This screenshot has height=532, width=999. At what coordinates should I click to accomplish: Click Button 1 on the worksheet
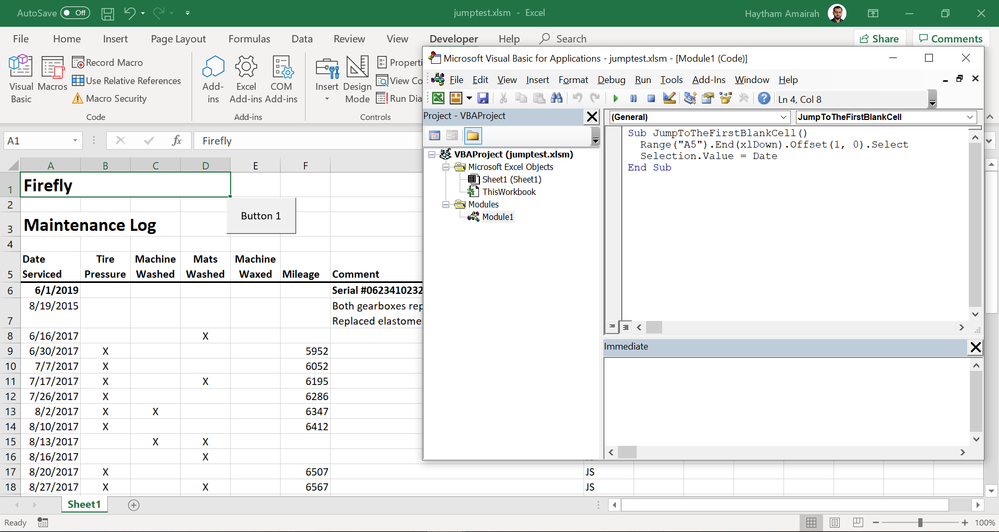261,216
